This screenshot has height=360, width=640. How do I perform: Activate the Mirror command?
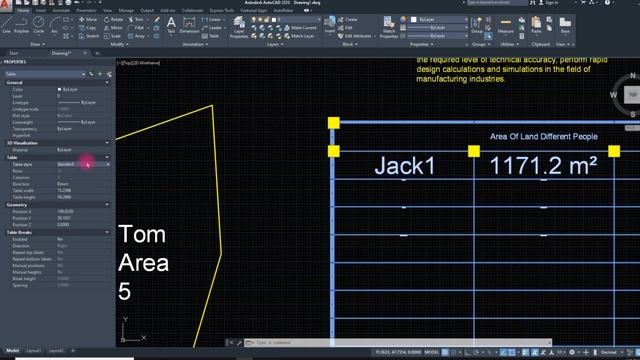pyautogui.click(x=113, y=28)
